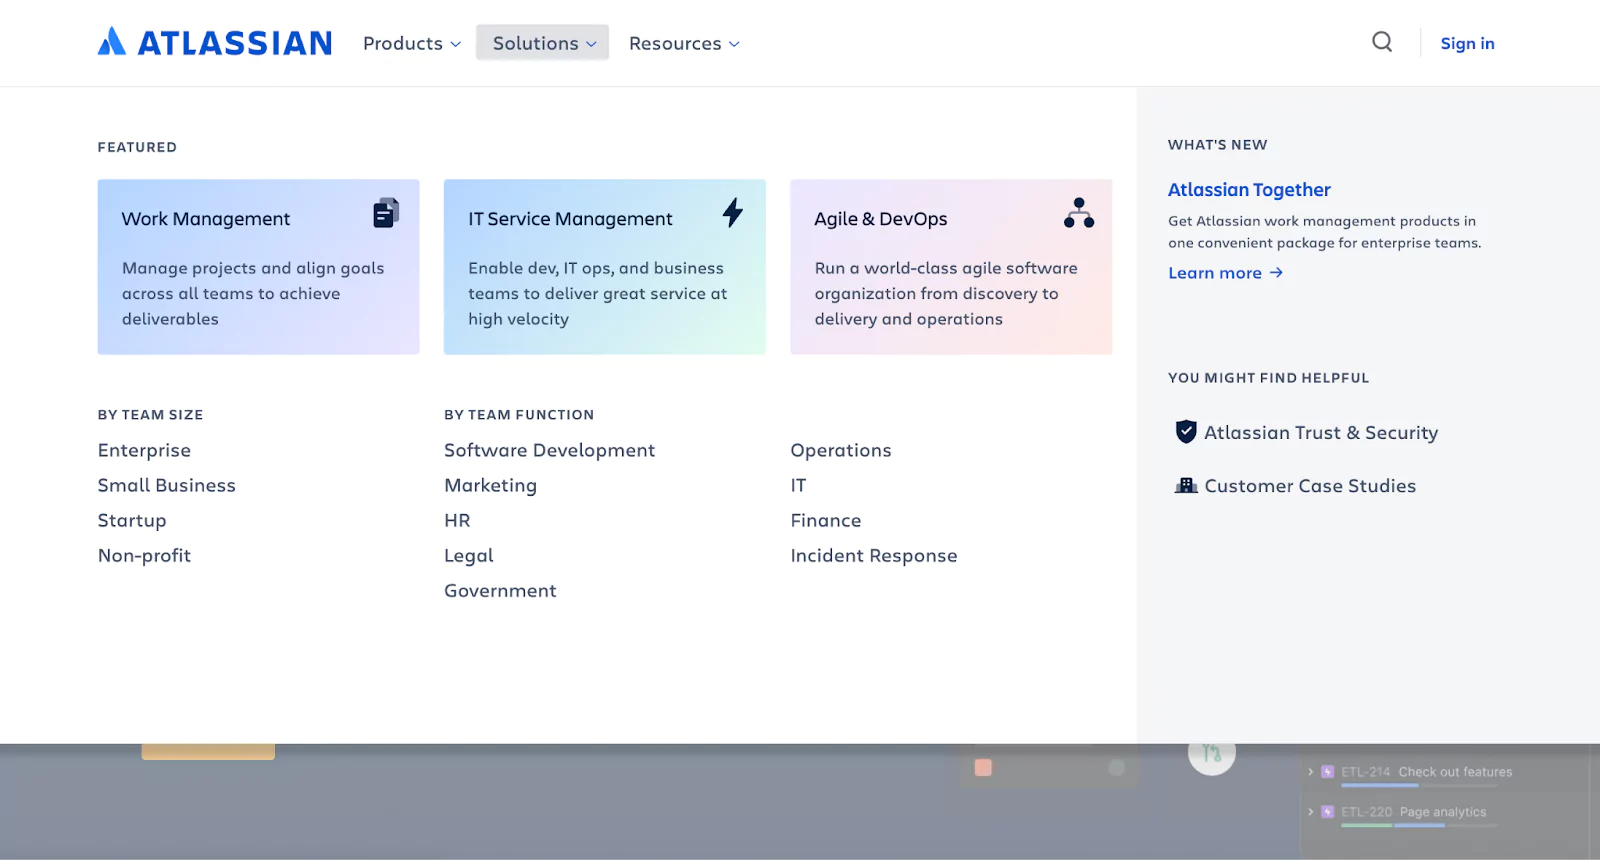Click the IT Service Management lightning icon
Image resolution: width=1600 pixels, height=860 pixels.
coord(733,212)
